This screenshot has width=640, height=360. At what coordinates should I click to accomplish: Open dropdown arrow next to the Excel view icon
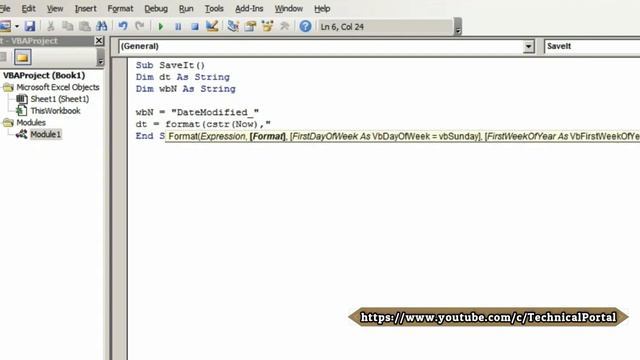coord(17,27)
